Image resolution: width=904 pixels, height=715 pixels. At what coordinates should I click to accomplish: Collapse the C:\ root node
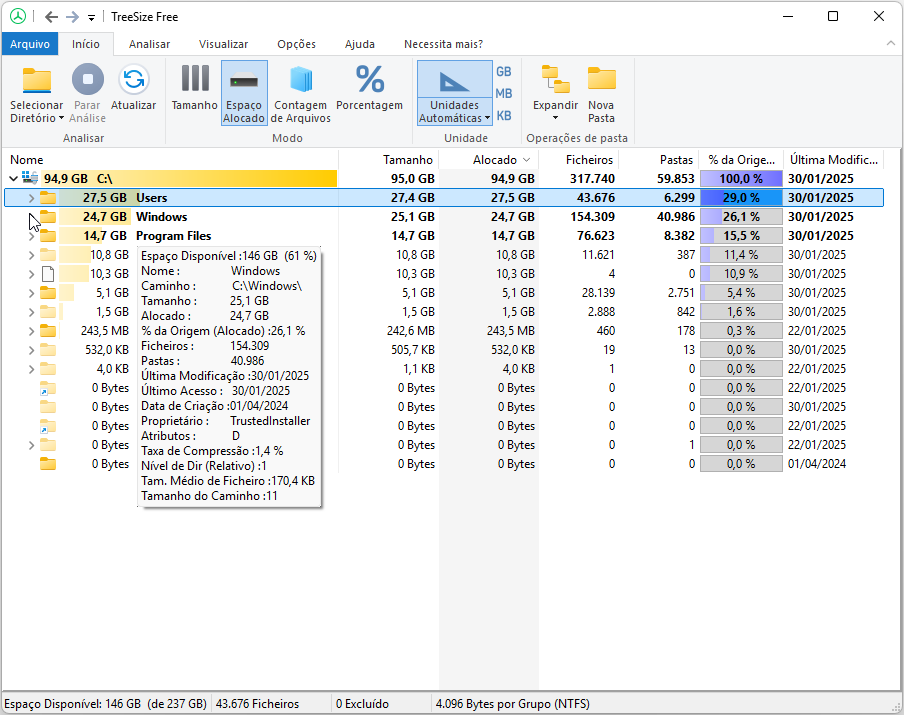coord(13,178)
